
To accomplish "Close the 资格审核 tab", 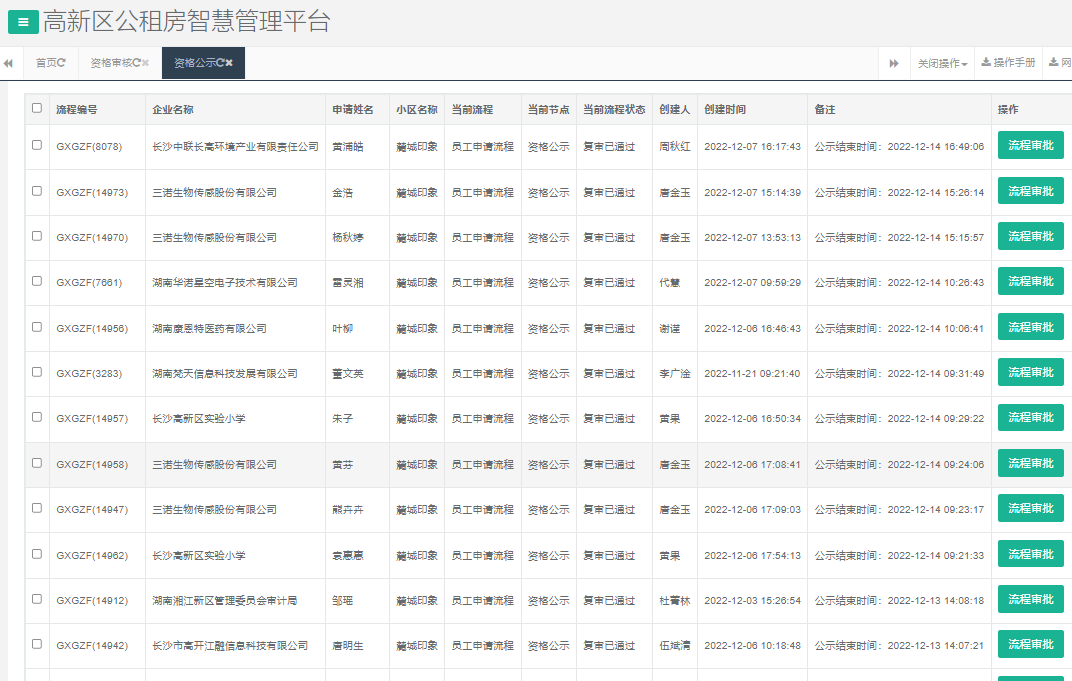I will [145, 62].
